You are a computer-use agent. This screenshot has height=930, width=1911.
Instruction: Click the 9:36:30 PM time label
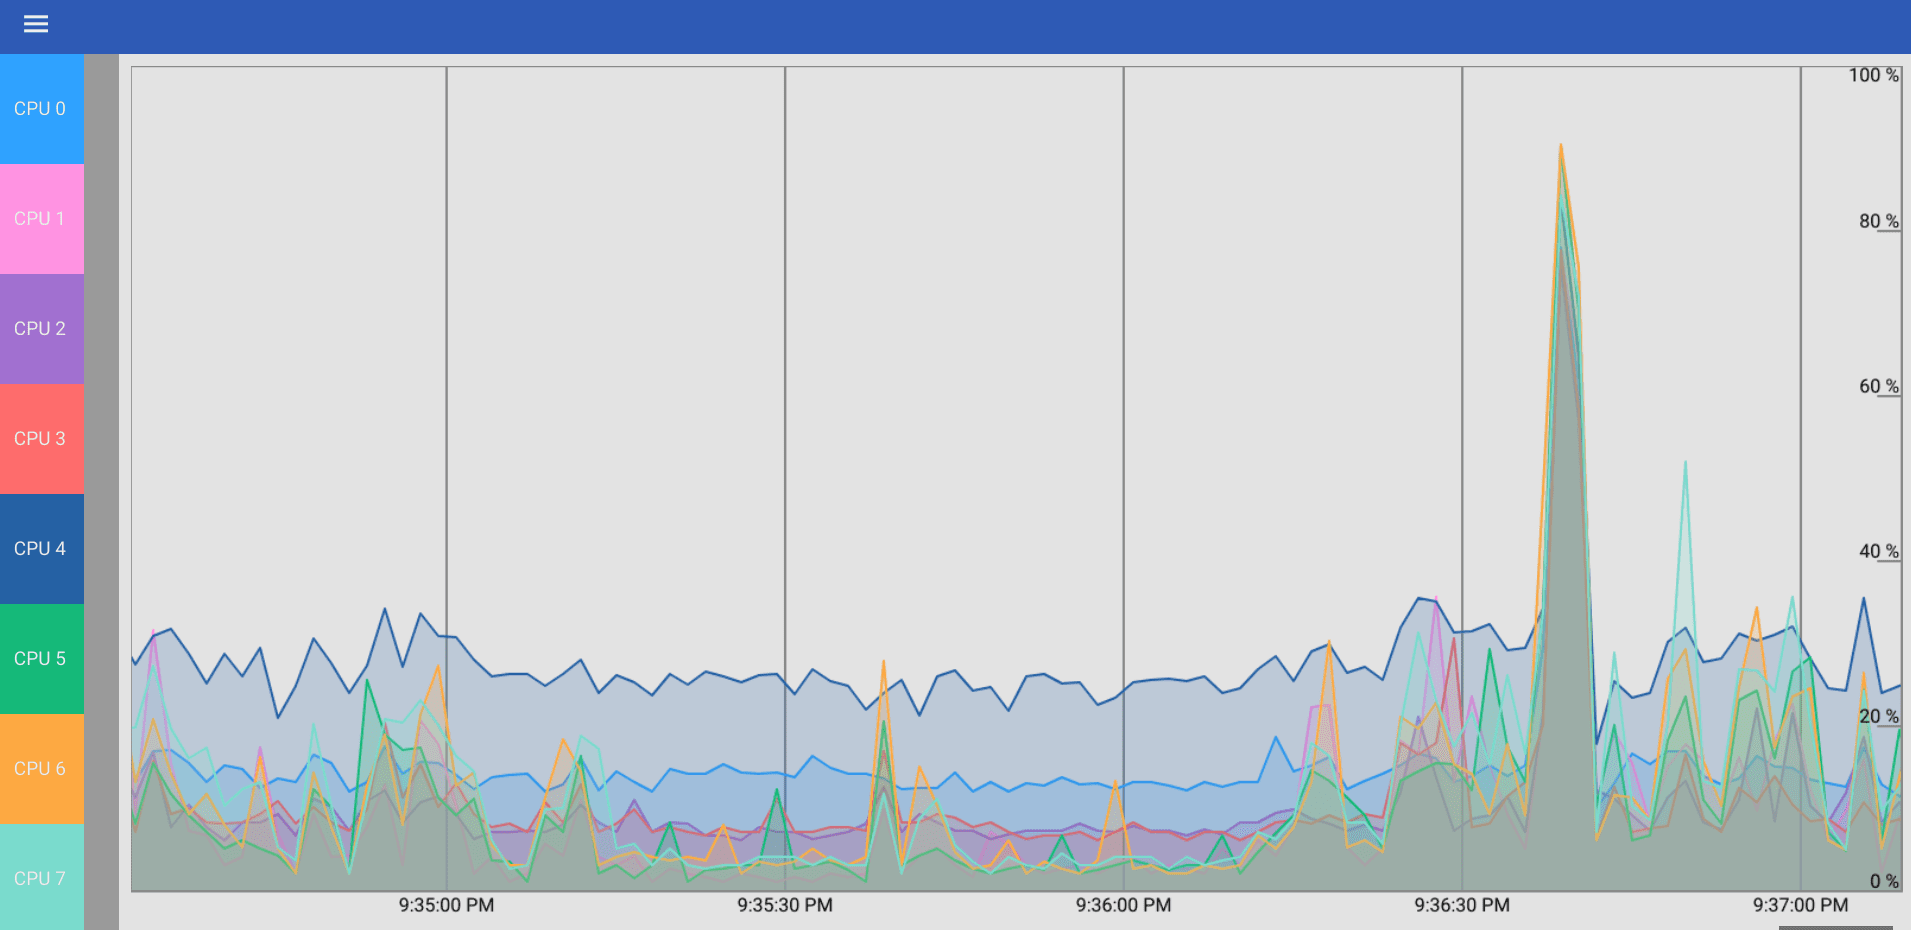(x=1462, y=905)
